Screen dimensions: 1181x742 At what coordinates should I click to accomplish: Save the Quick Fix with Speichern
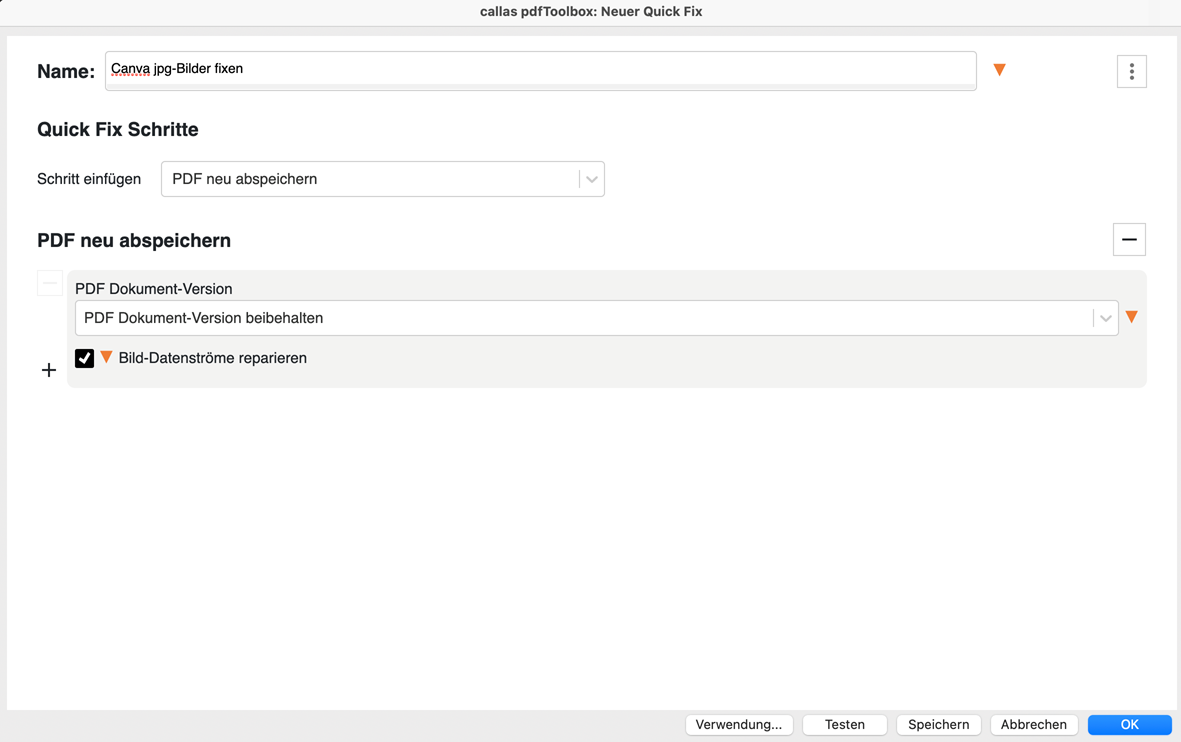[x=938, y=725]
